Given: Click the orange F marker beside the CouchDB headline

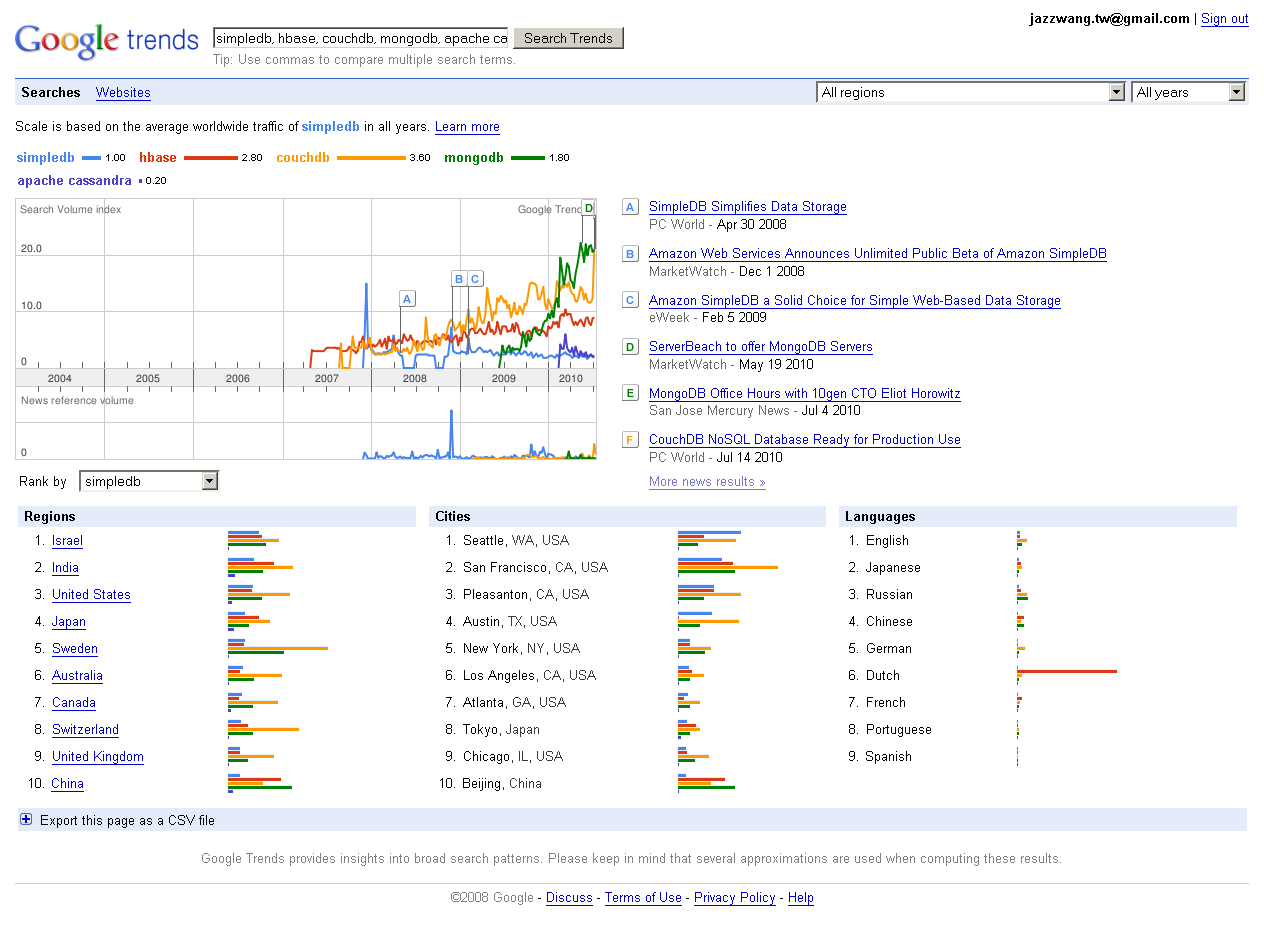Looking at the screenshot, I should coord(630,439).
